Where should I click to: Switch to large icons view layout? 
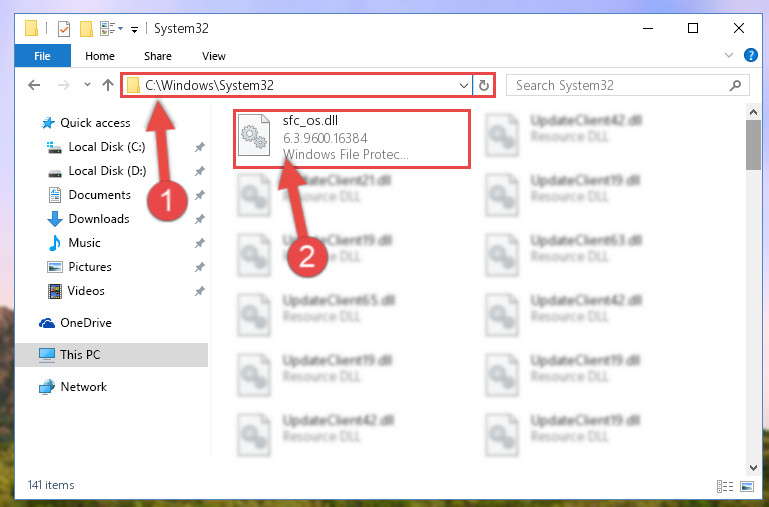[747, 486]
